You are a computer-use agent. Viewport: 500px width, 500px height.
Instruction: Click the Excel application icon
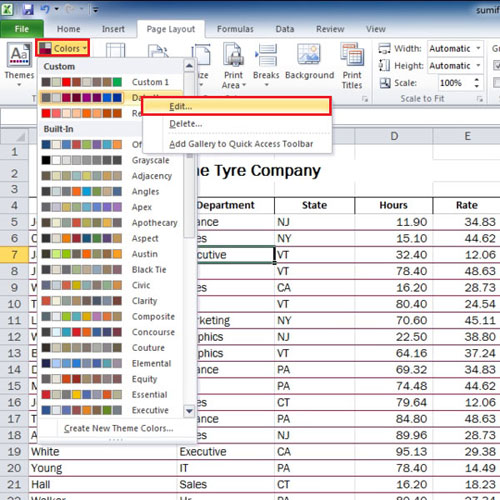click(7, 9)
